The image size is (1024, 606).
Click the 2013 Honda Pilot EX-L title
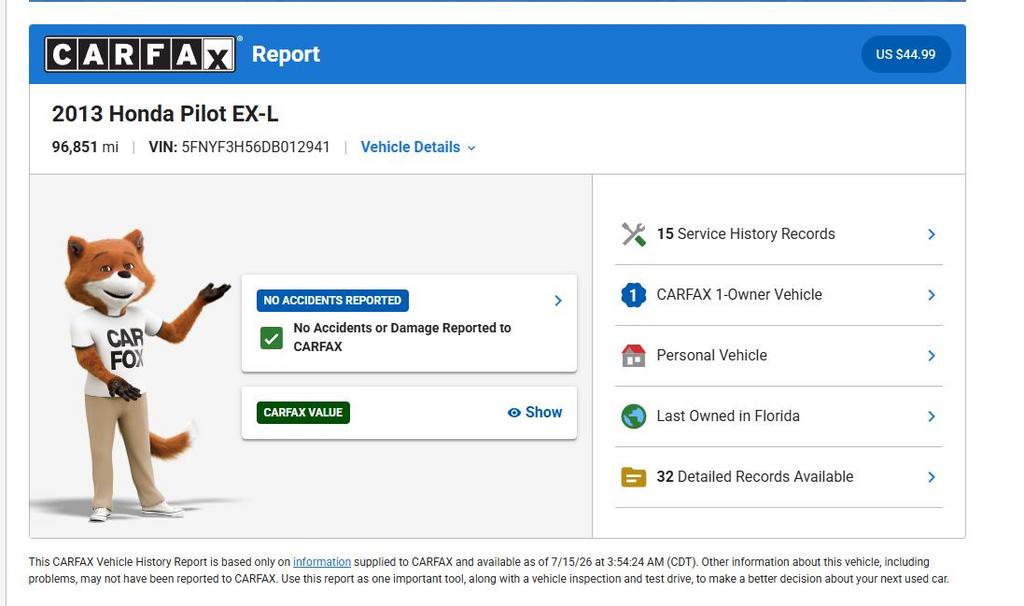pyautogui.click(x=165, y=114)
